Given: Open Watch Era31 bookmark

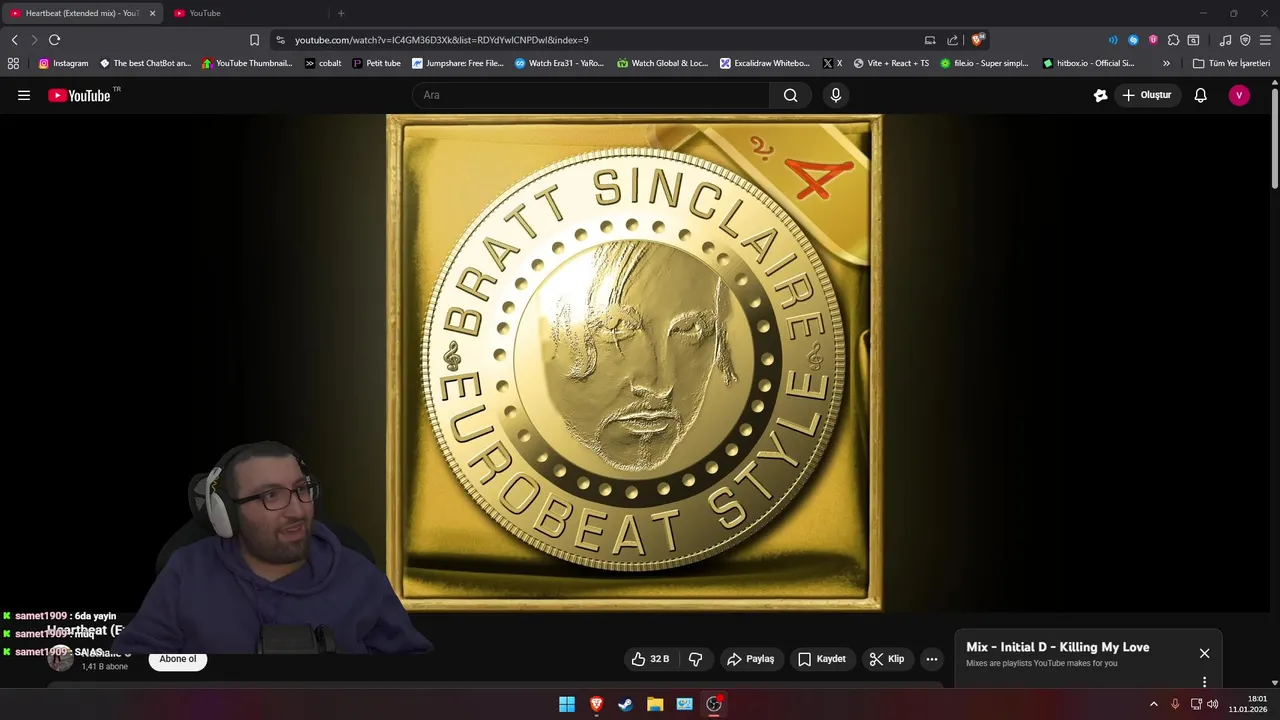Looking at the screenshot, I should [x=560, y=63].
